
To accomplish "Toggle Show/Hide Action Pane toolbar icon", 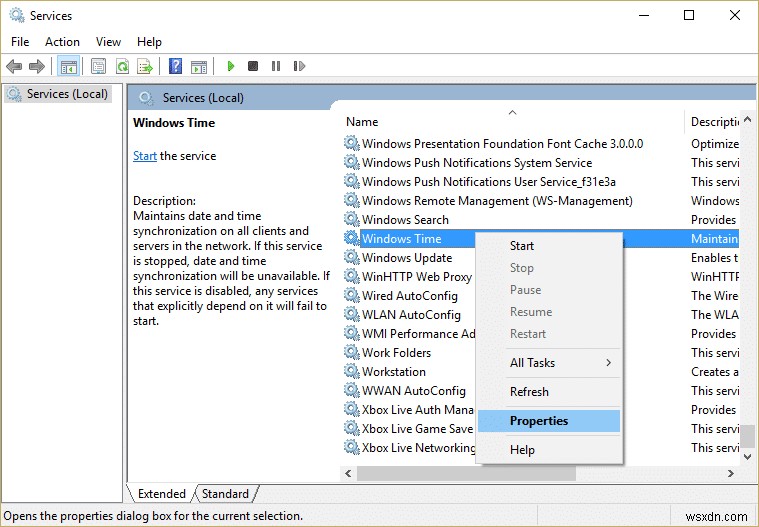I will coord(199,66).
